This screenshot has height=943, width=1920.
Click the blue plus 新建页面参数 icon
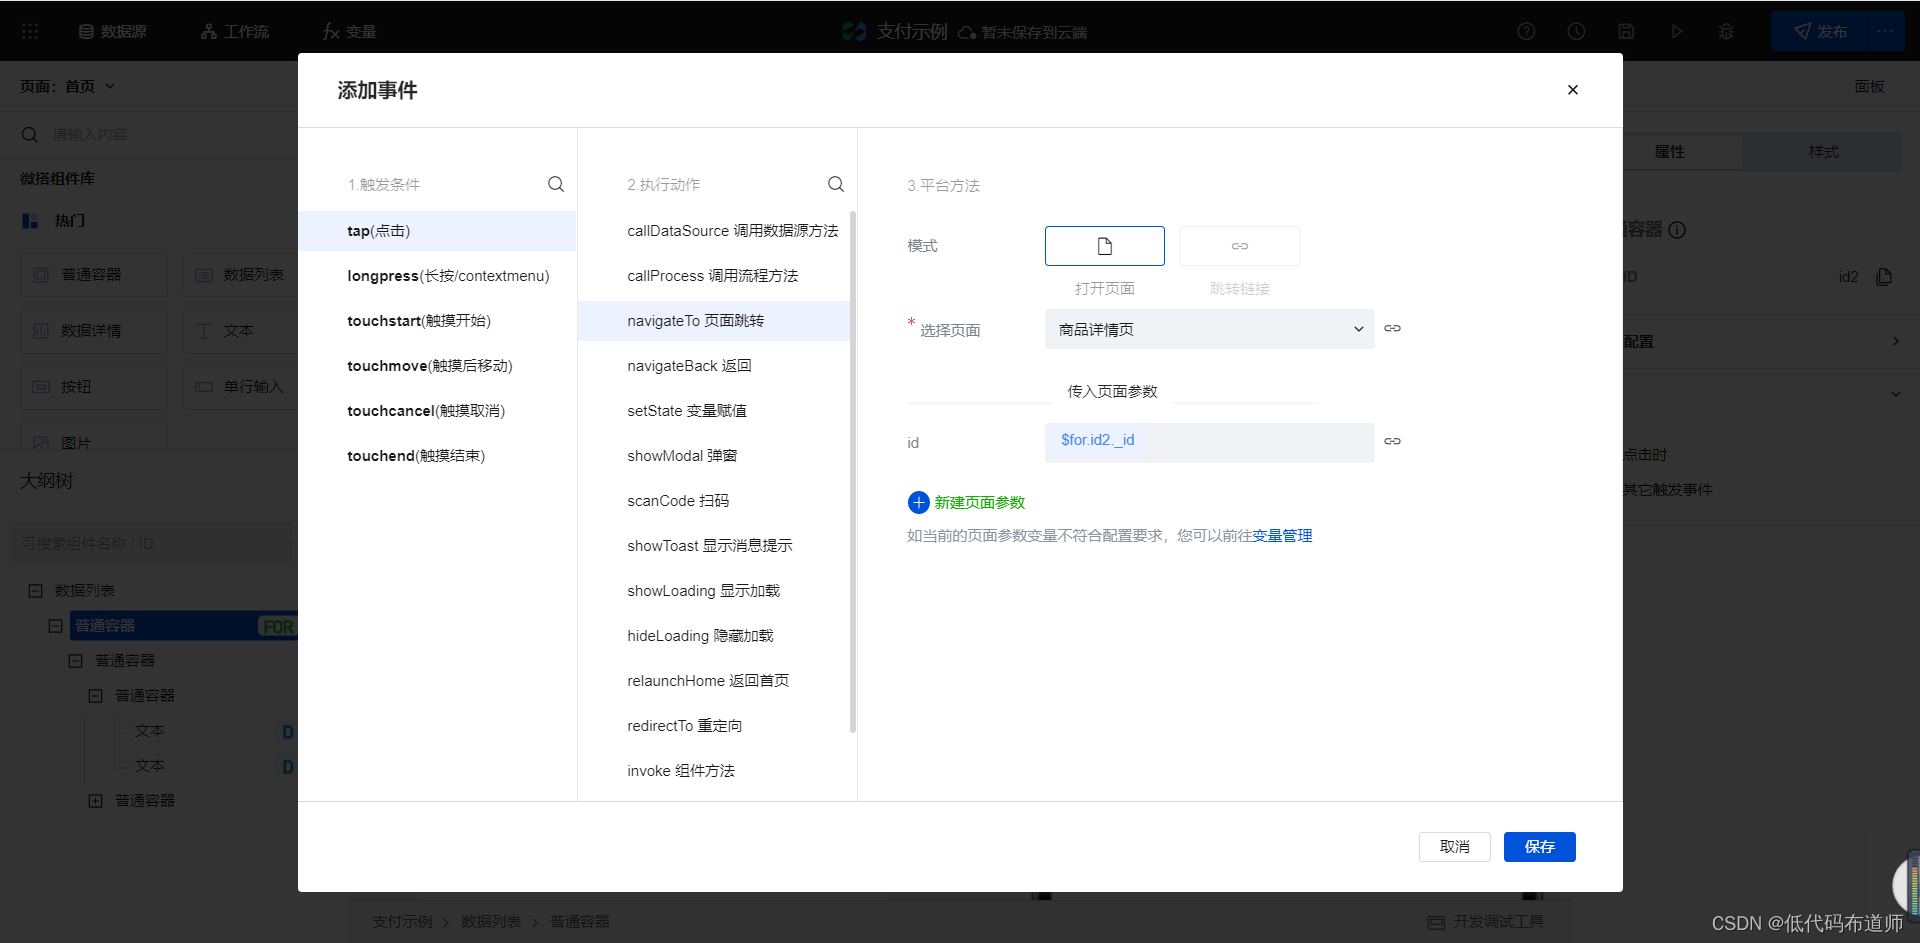point(918,502)
